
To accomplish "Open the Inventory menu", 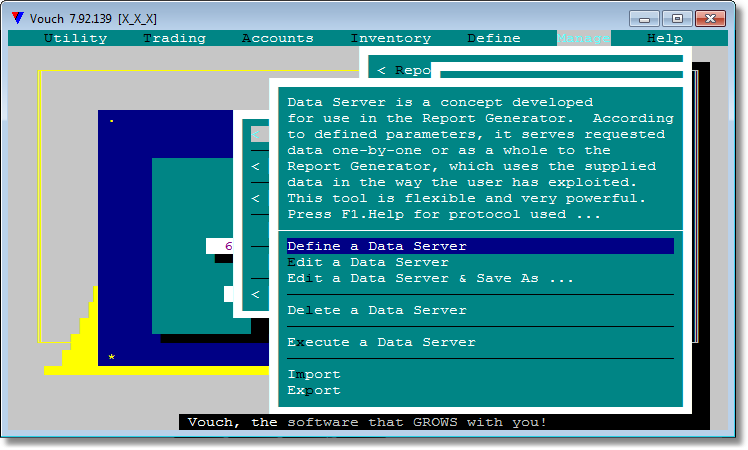I will (x=391, y=38).
